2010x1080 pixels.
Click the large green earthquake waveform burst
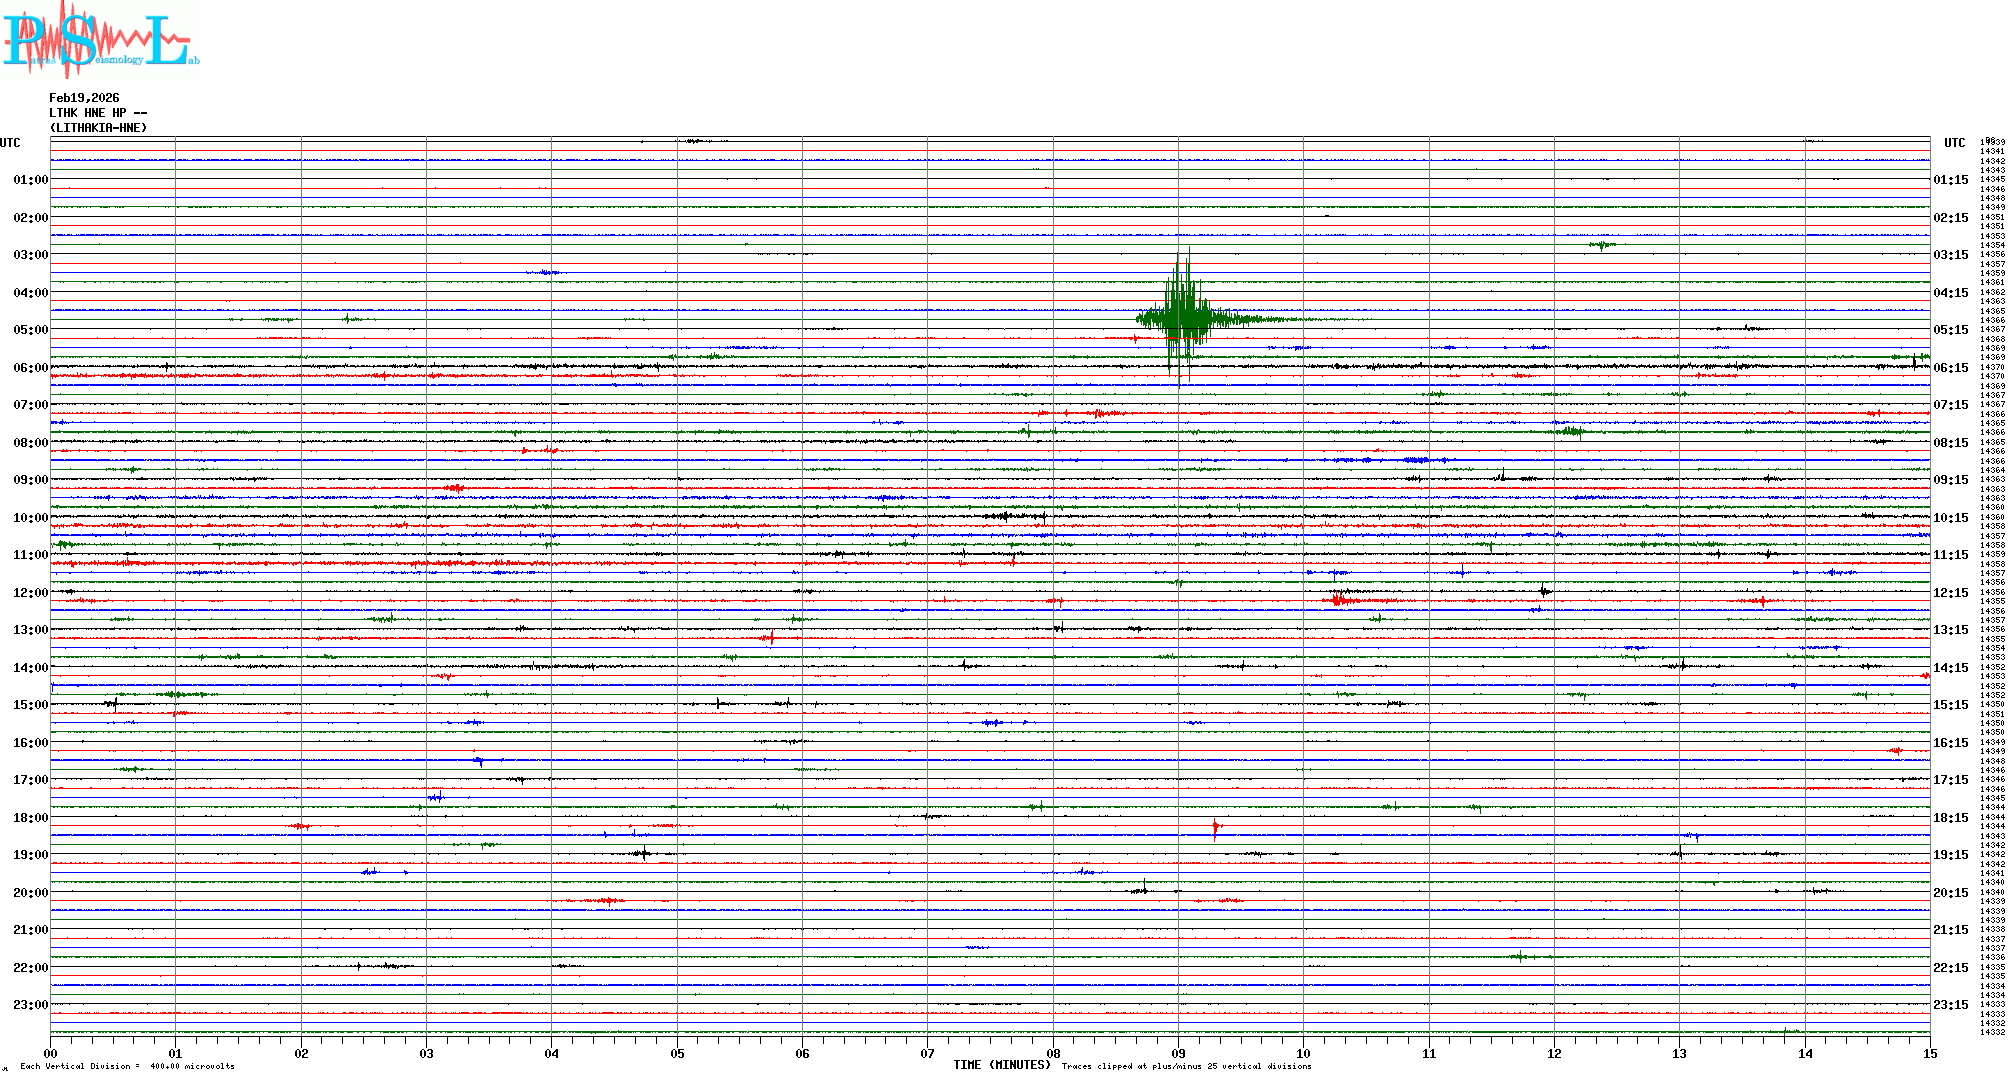coord(1185,318)
